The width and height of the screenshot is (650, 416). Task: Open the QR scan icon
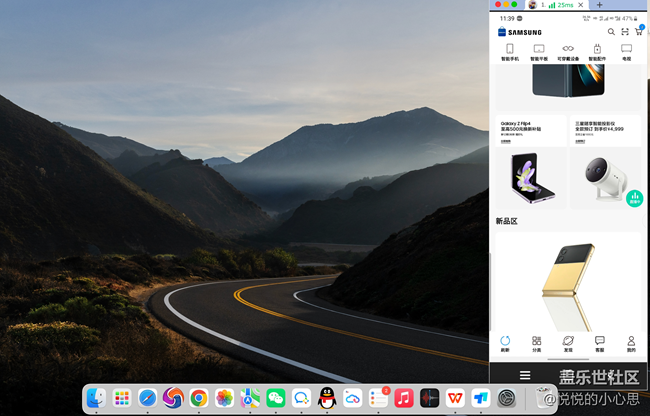click(625, 32)
